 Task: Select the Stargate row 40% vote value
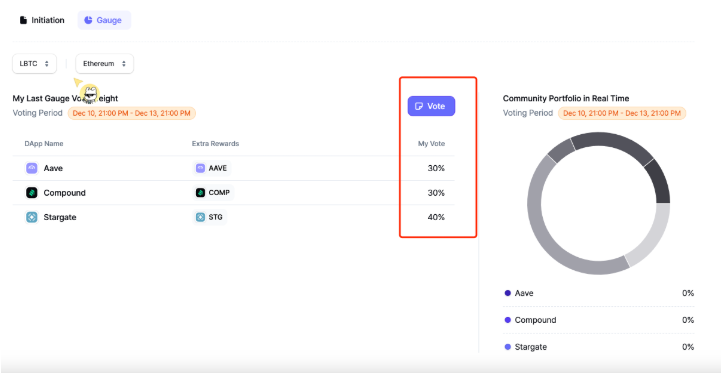tap(436, 217)
